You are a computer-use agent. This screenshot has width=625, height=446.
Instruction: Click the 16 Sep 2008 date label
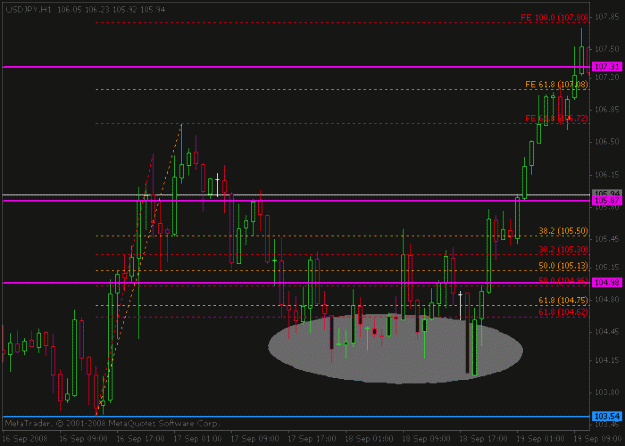pyautogui.click(x=25, y=439)
